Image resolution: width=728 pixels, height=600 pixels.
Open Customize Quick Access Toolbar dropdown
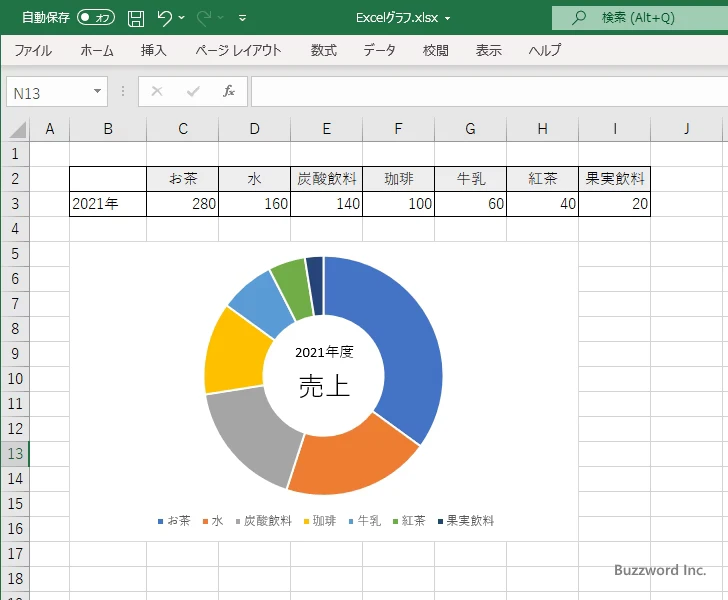(242, 18)
